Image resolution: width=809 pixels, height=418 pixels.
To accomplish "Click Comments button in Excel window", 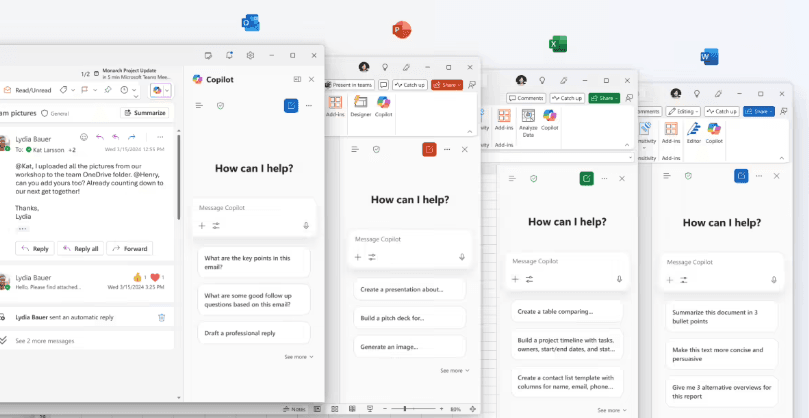I will [x=526, y=98].
